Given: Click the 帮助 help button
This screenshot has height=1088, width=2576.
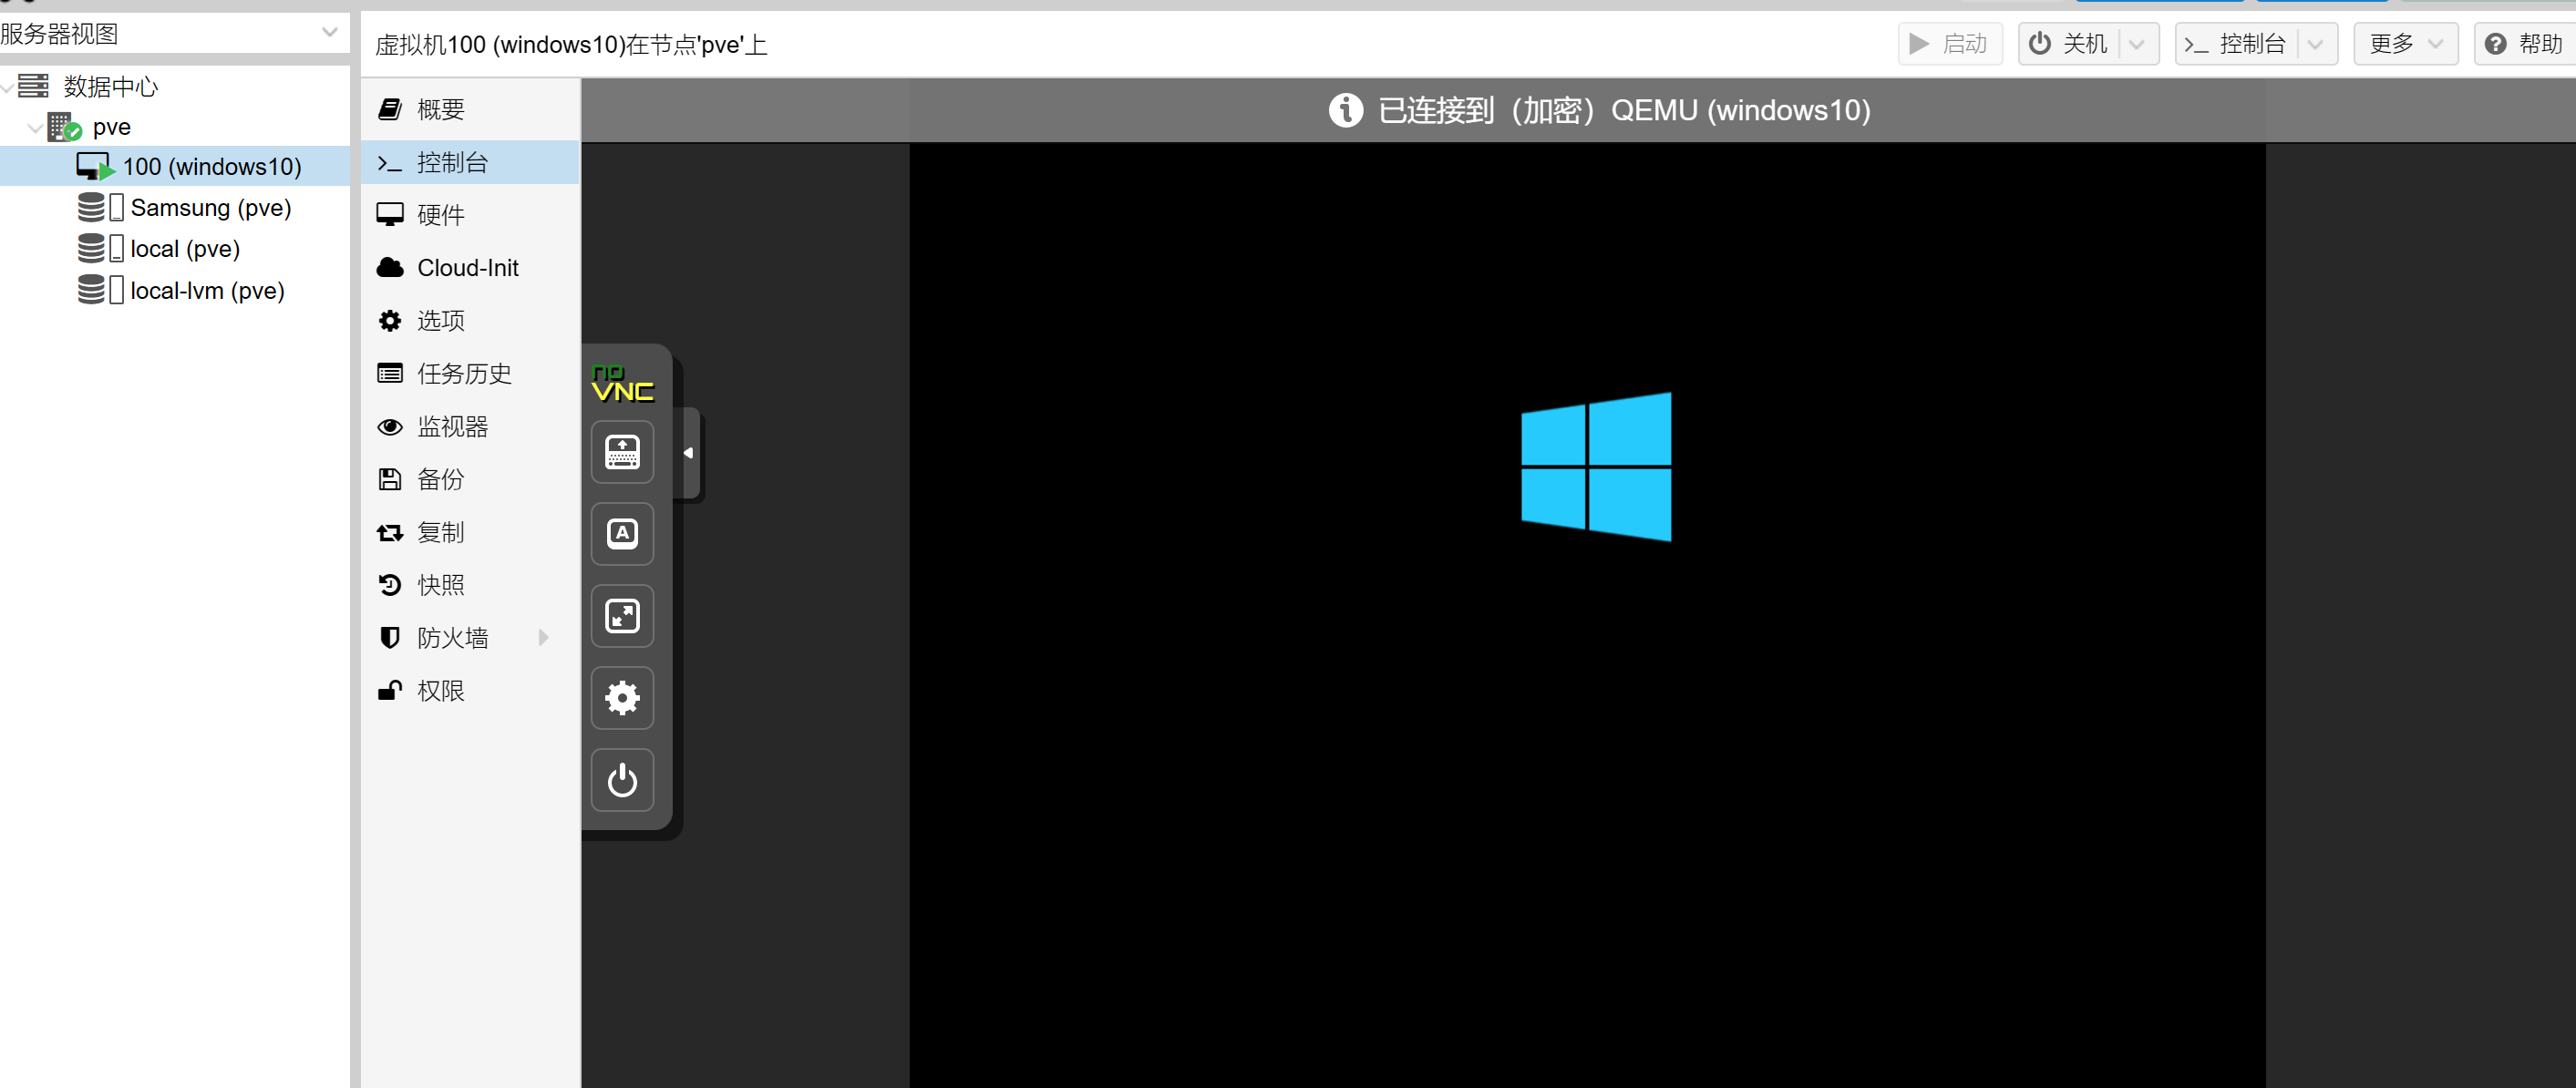Looking at the screenshot, I should (2524, 44).
